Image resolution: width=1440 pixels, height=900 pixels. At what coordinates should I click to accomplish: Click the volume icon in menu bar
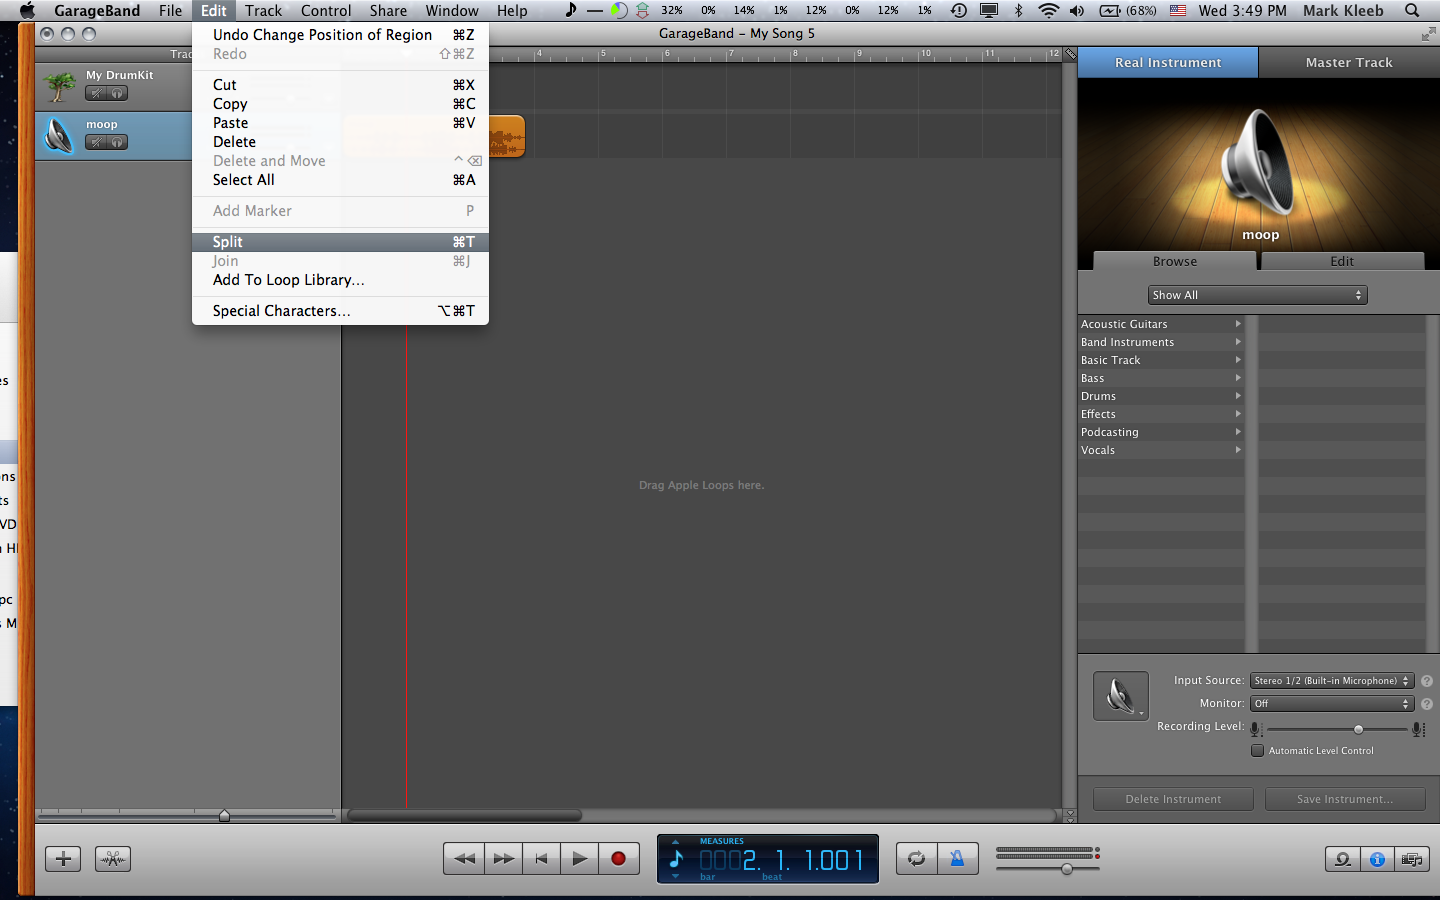[1077, 11]
